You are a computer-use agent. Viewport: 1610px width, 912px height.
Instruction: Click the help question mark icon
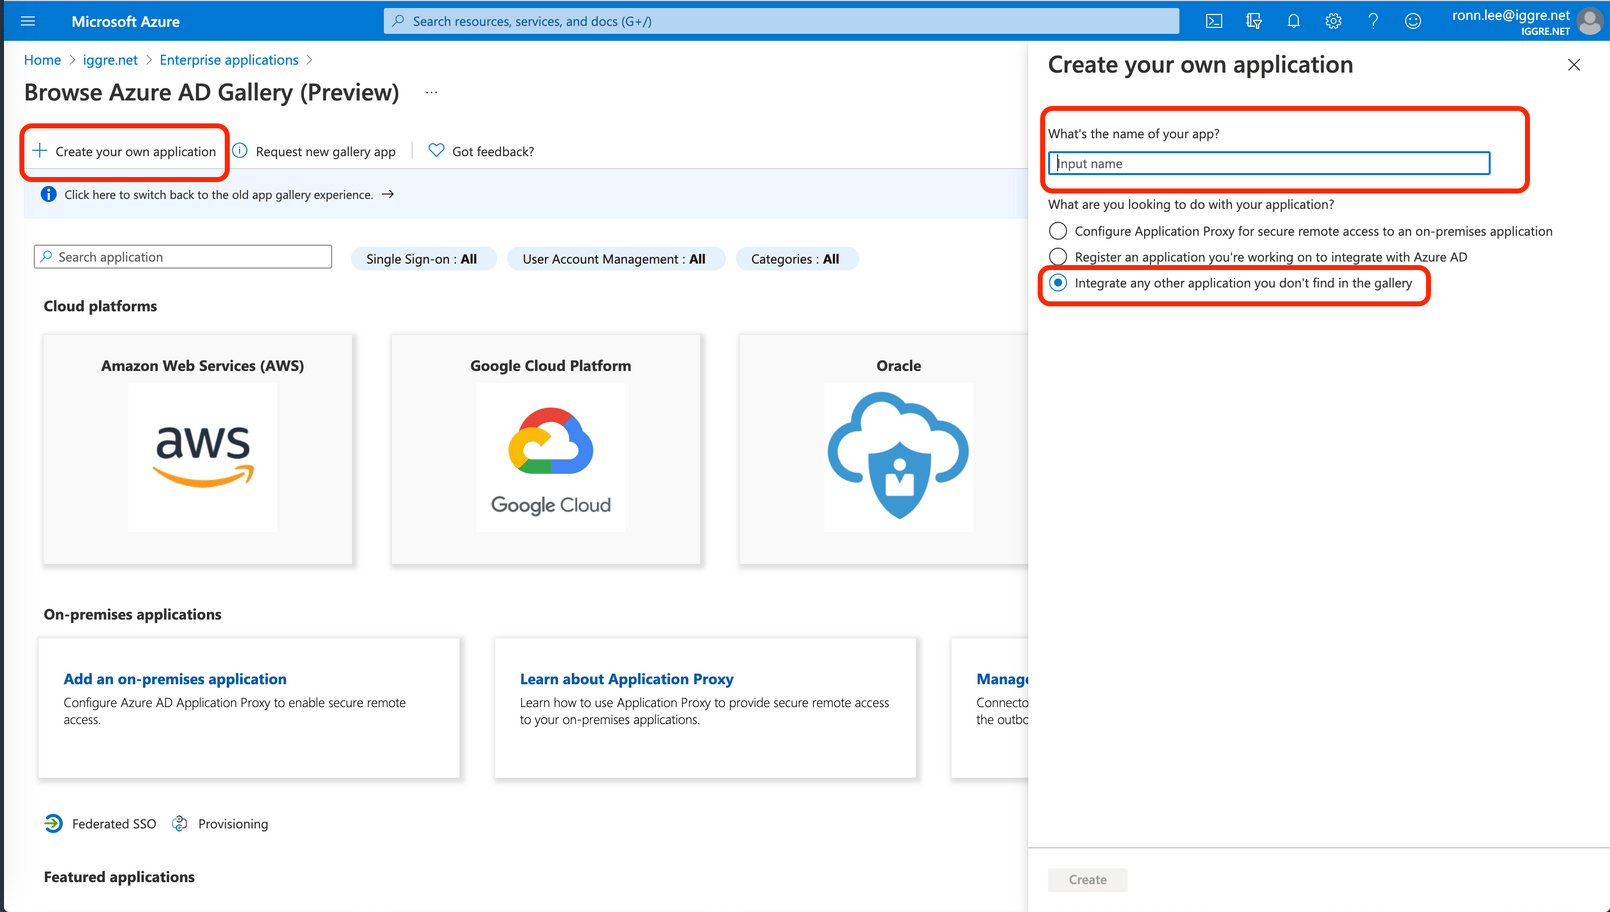[1373, 21]
